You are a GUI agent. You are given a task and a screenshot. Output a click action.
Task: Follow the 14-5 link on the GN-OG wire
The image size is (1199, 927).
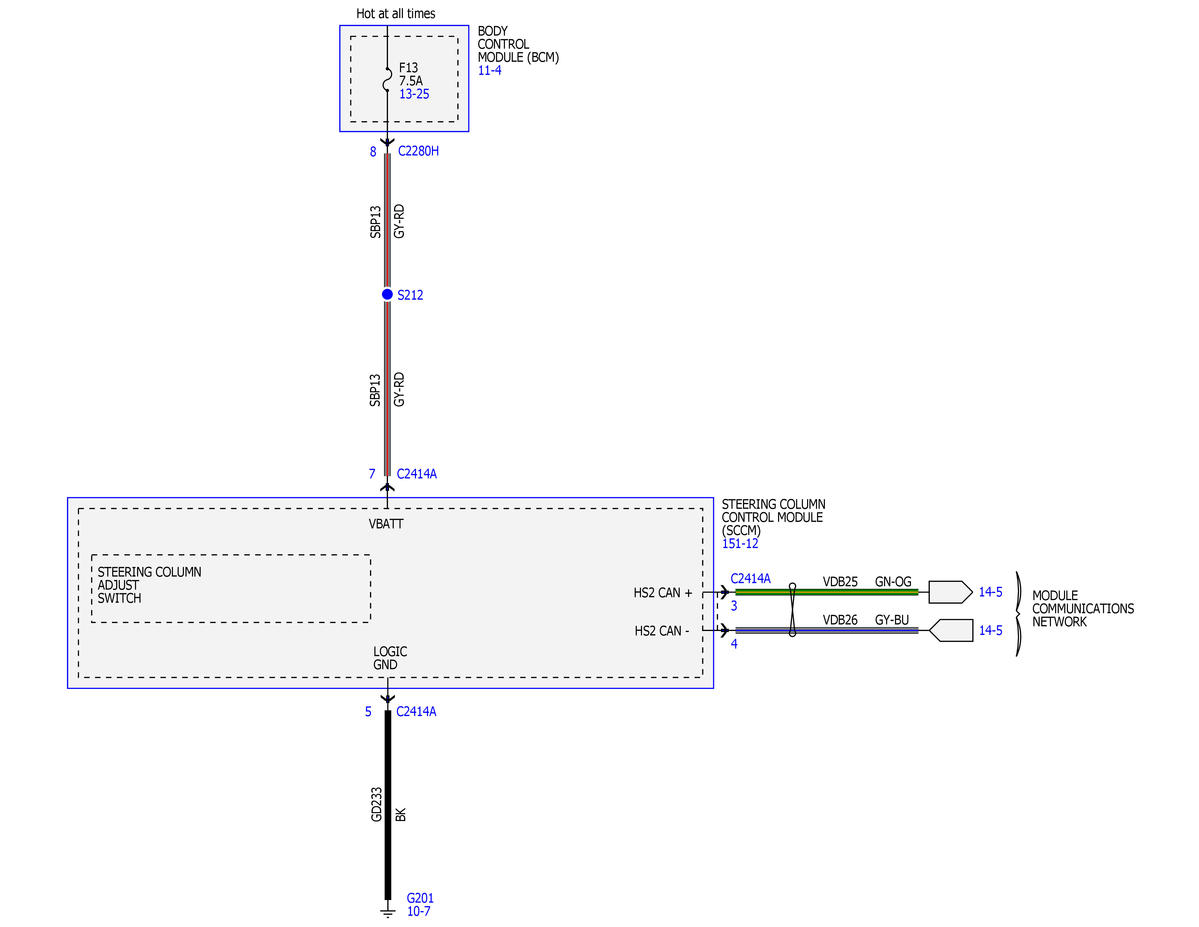tap(990, 592)
